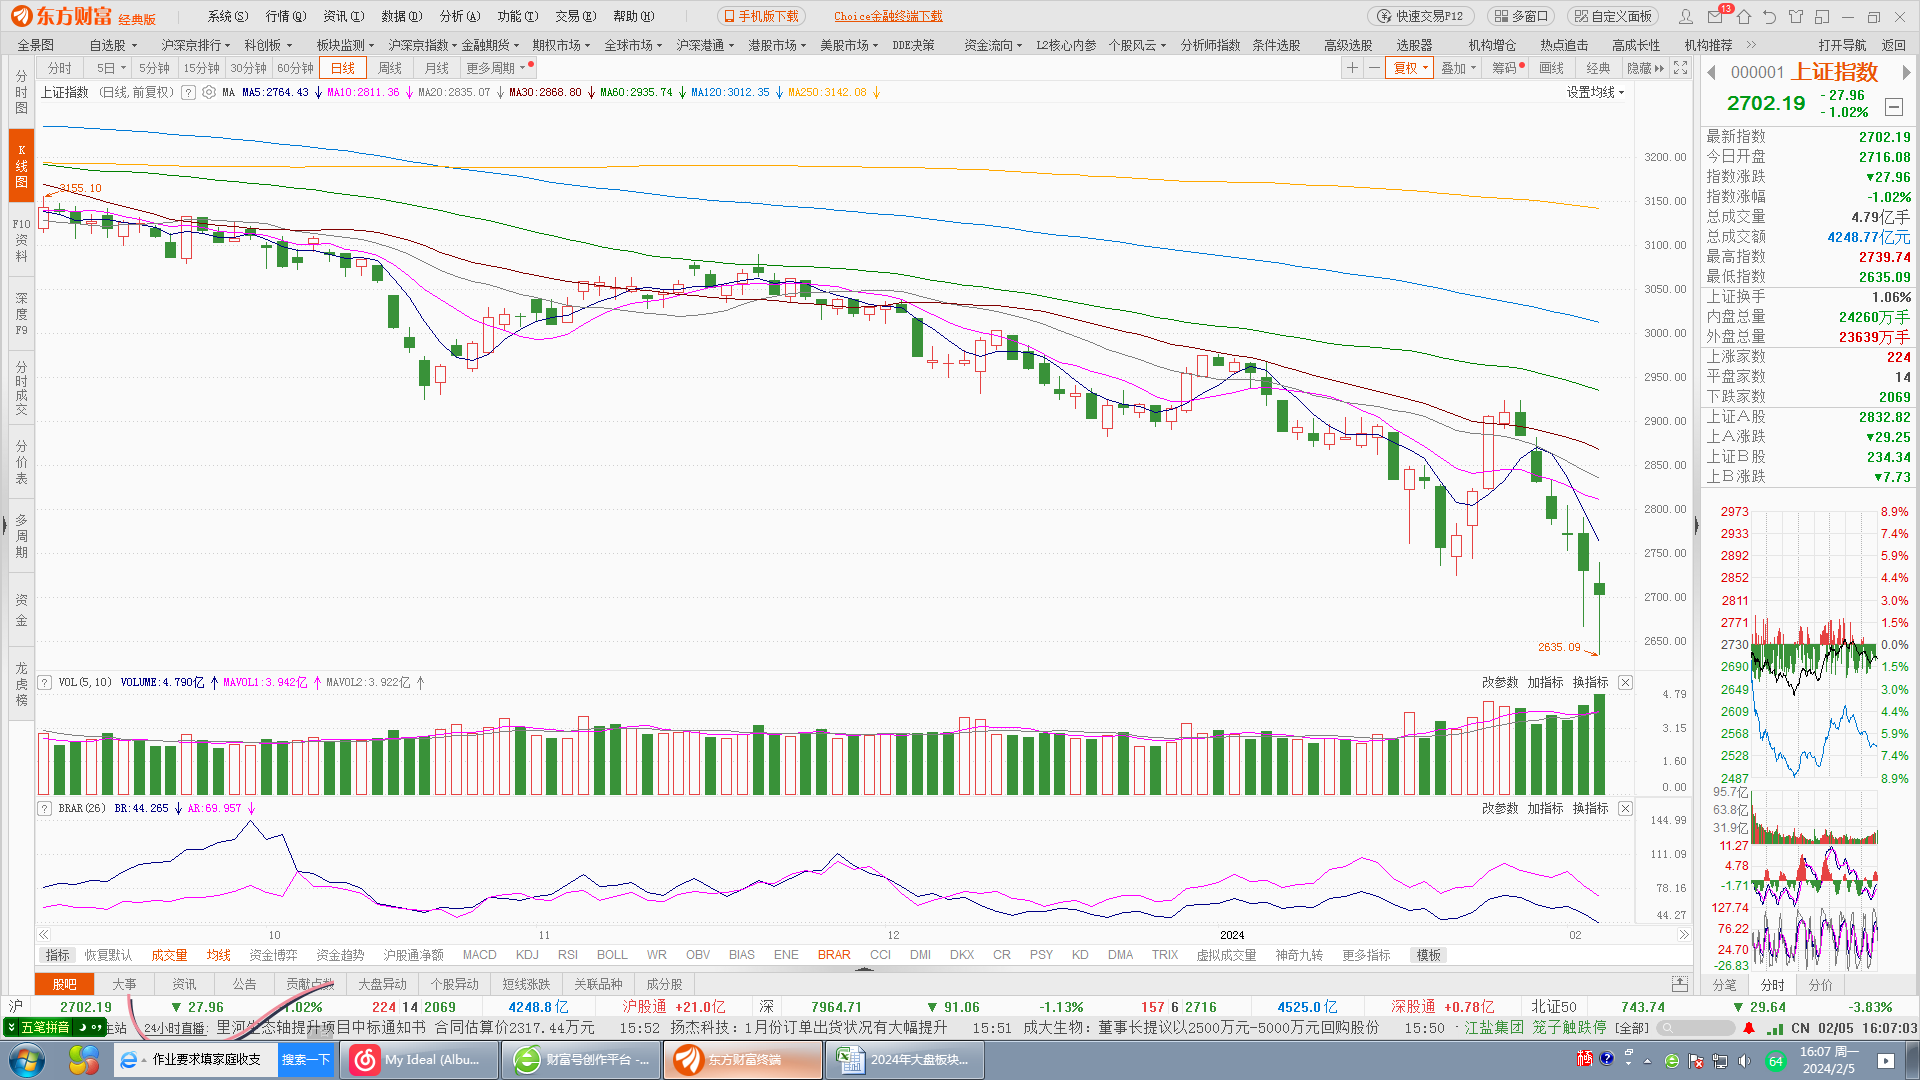
Task: Close the BRAR indicator panel
Action: pos(1625,808)
